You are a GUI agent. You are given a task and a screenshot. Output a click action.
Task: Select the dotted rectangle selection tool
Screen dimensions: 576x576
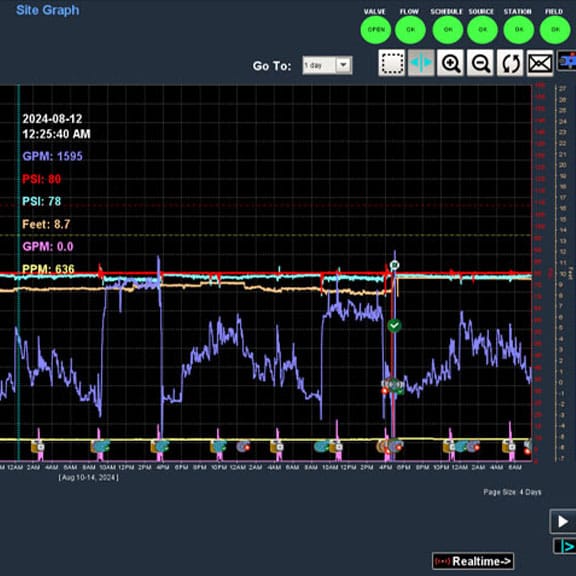click(x=392, y=63)
